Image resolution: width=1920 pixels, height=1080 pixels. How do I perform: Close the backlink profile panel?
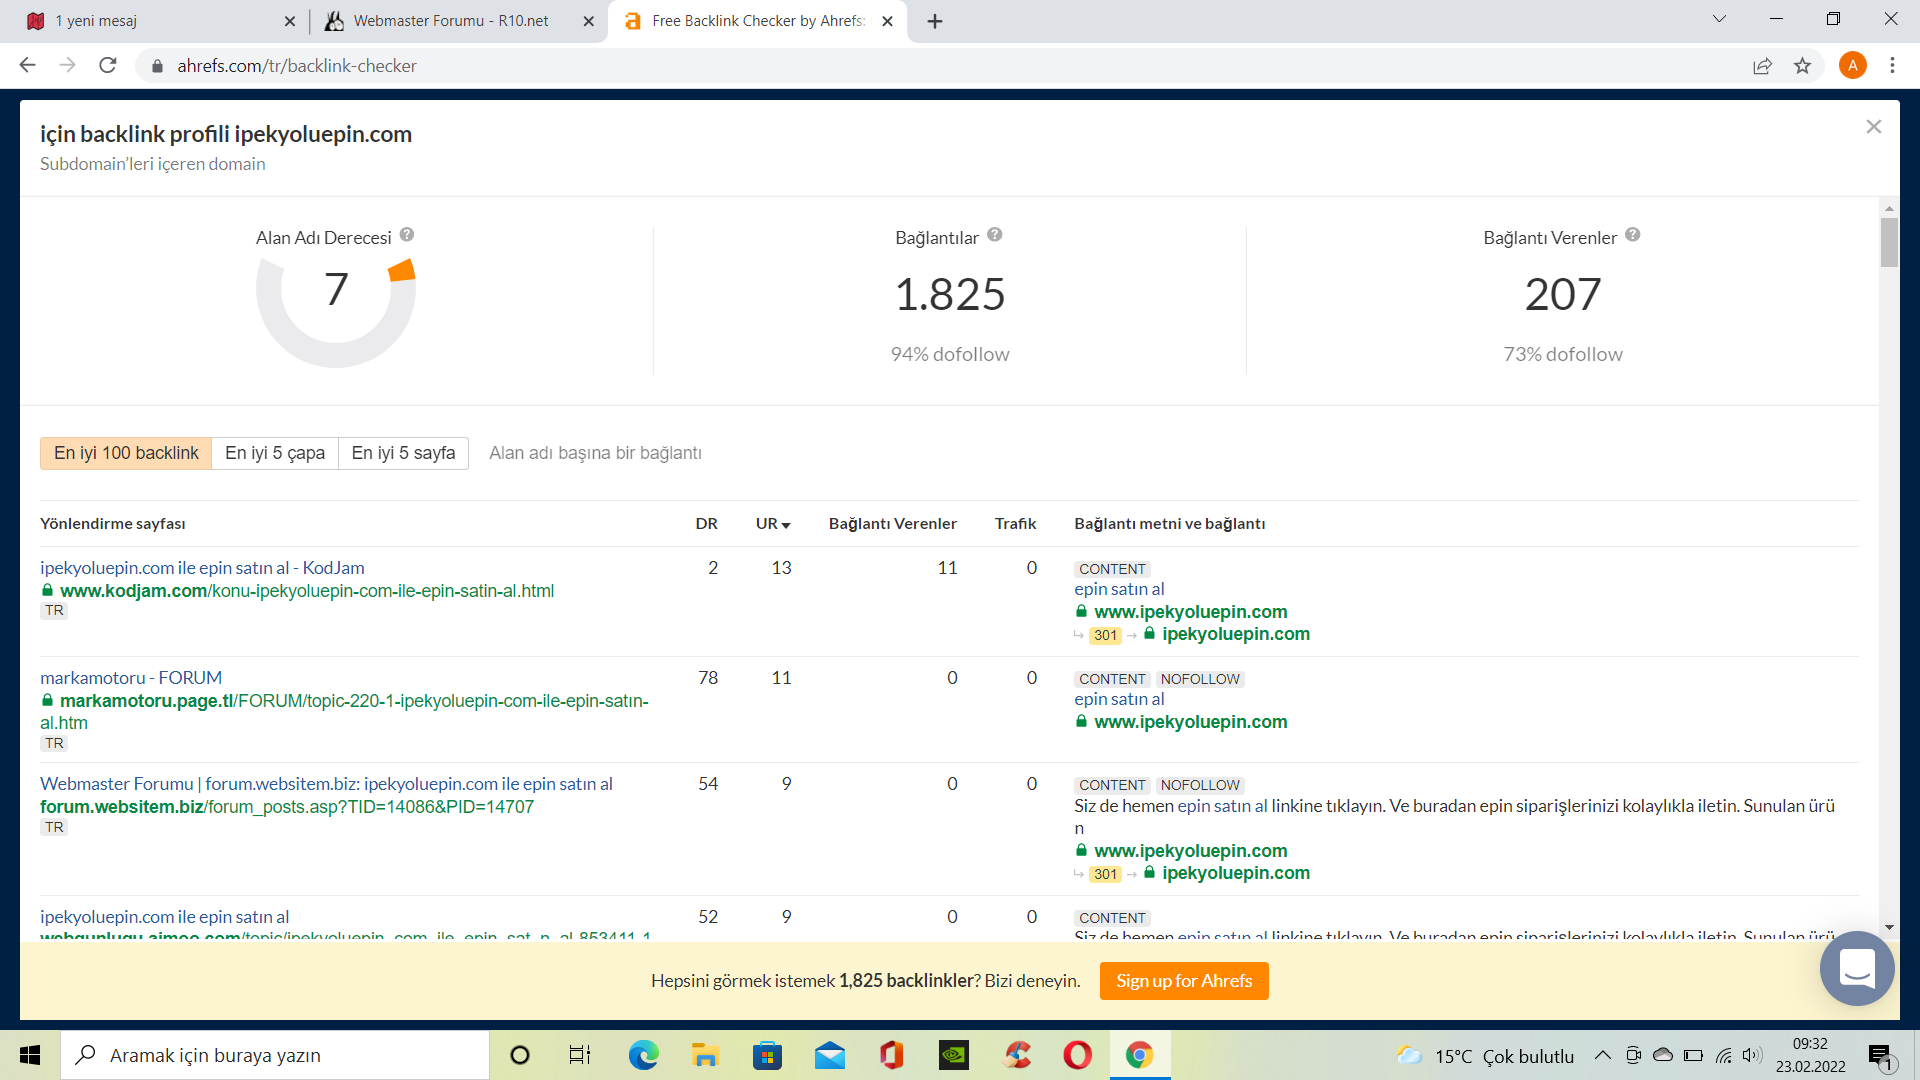pyautogui.click(x=1874, y=127)
